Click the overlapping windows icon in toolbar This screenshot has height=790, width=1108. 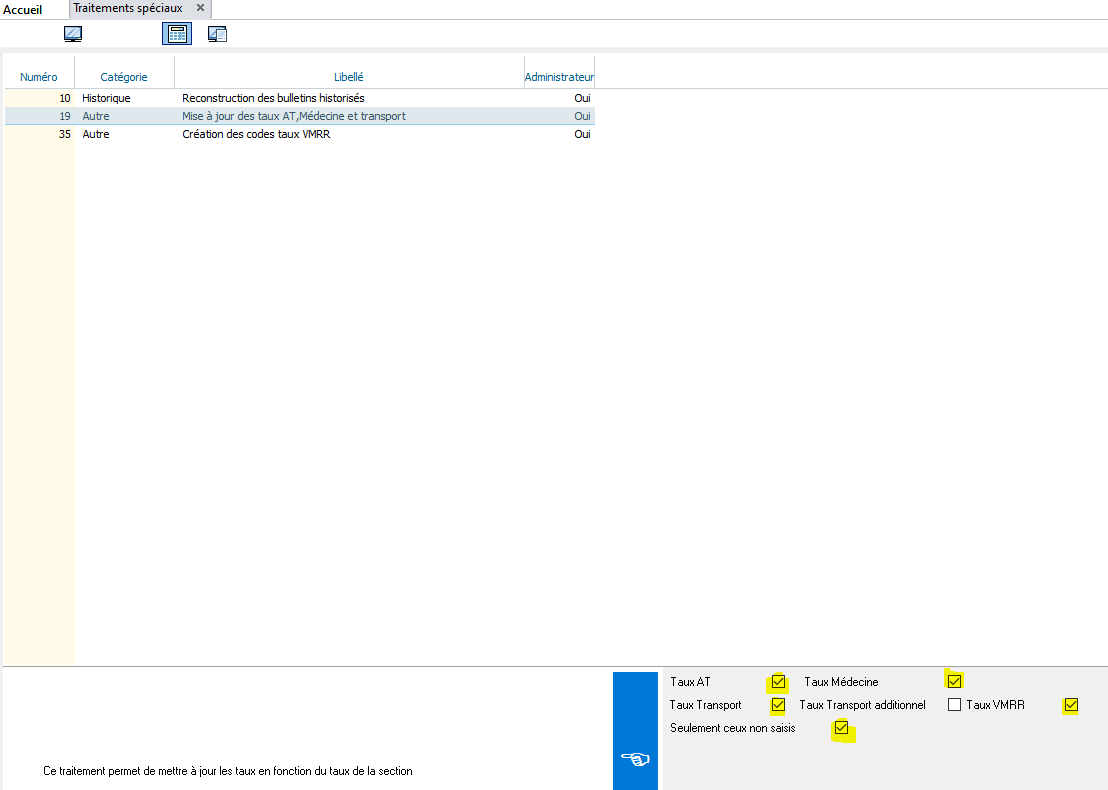pyautogui.click(x=218, y=34)
